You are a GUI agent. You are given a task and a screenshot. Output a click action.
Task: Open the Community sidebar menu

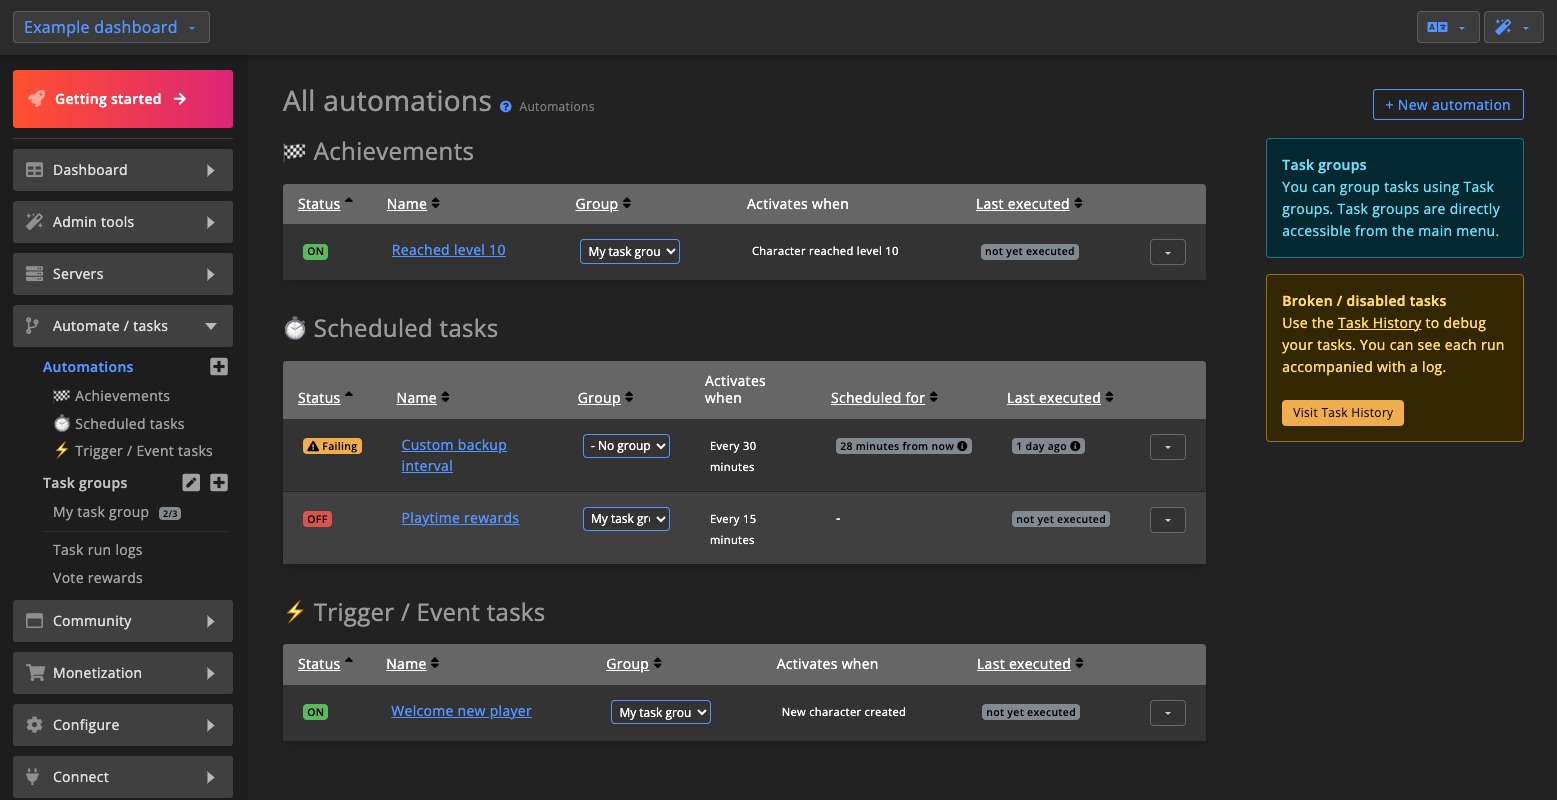91,620
